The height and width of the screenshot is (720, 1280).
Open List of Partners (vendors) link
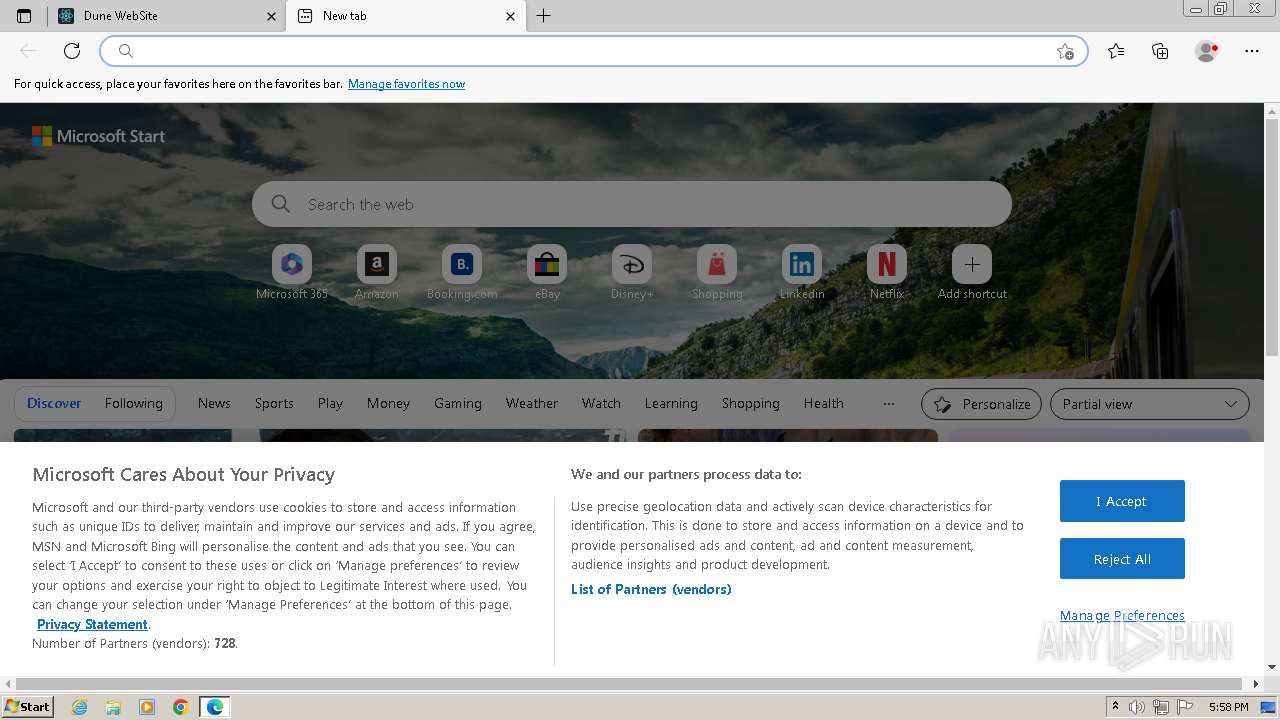point(651,589)
